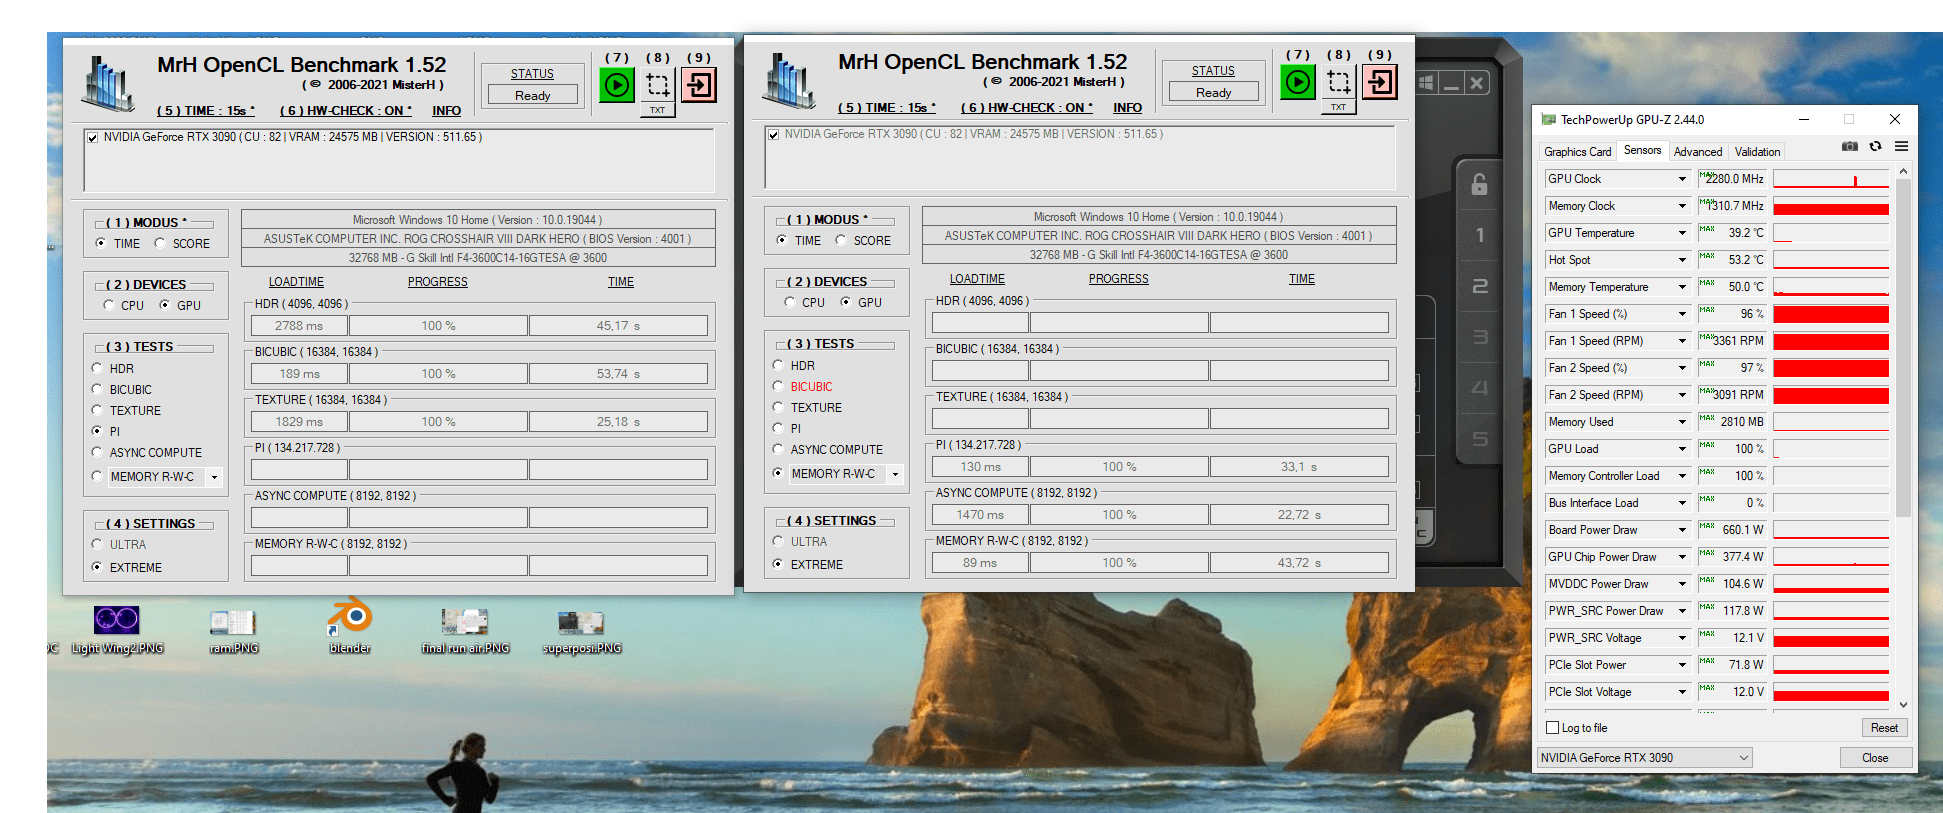Open the GPU Clock sensor dropdown
Viewport: 1943px width, 813px height.
click(1682, 179)
